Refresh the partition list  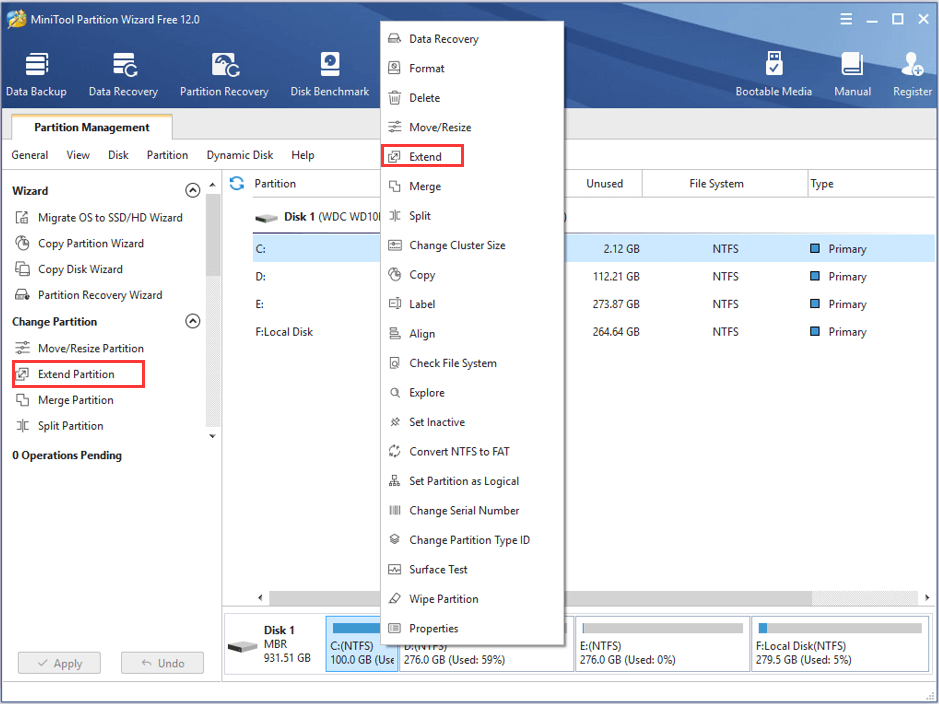click(x=237, y=183)
